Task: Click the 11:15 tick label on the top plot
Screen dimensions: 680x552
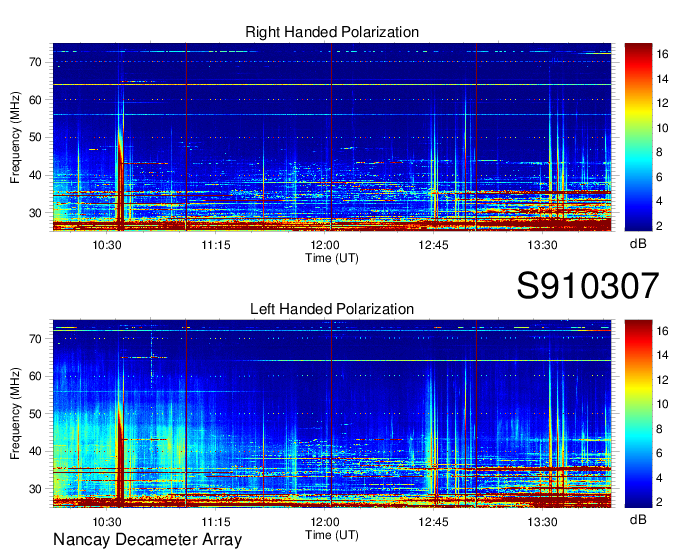Action: 216,245
